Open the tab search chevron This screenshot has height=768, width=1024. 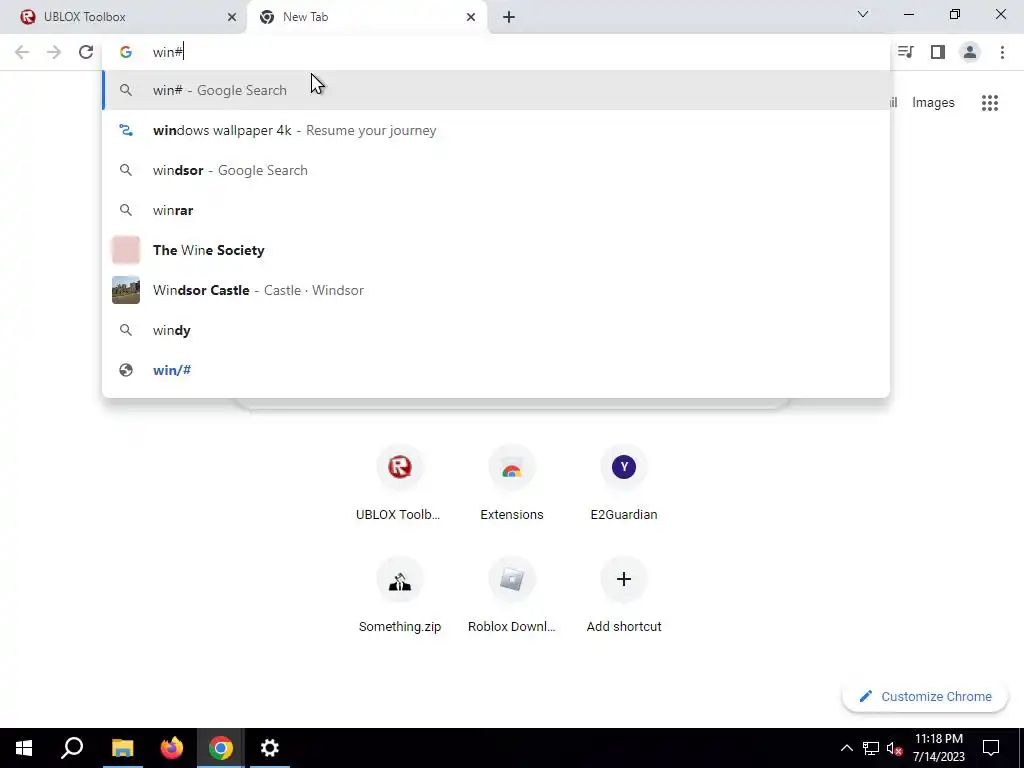coord(863,14)
